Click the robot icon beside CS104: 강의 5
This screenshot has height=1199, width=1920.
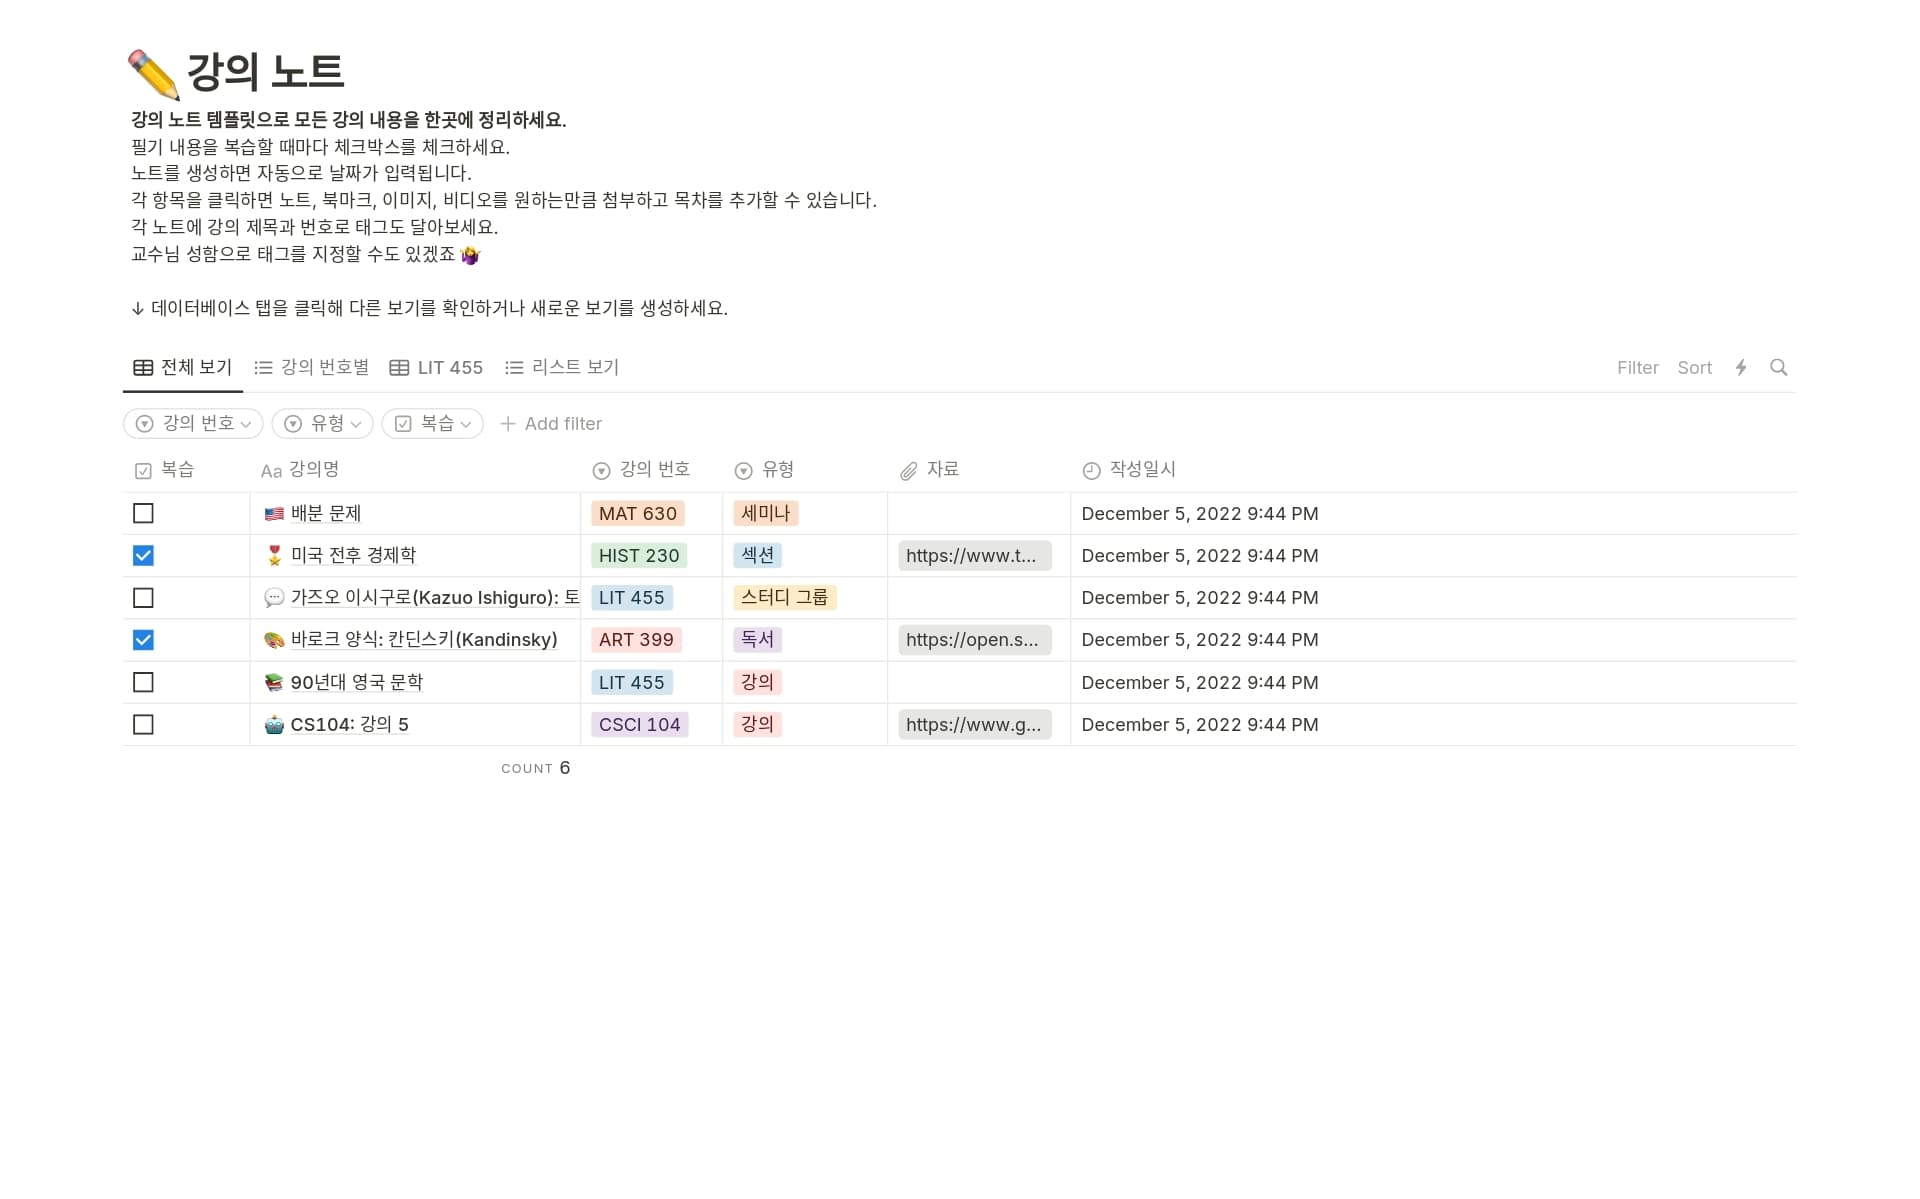point(274,725)
